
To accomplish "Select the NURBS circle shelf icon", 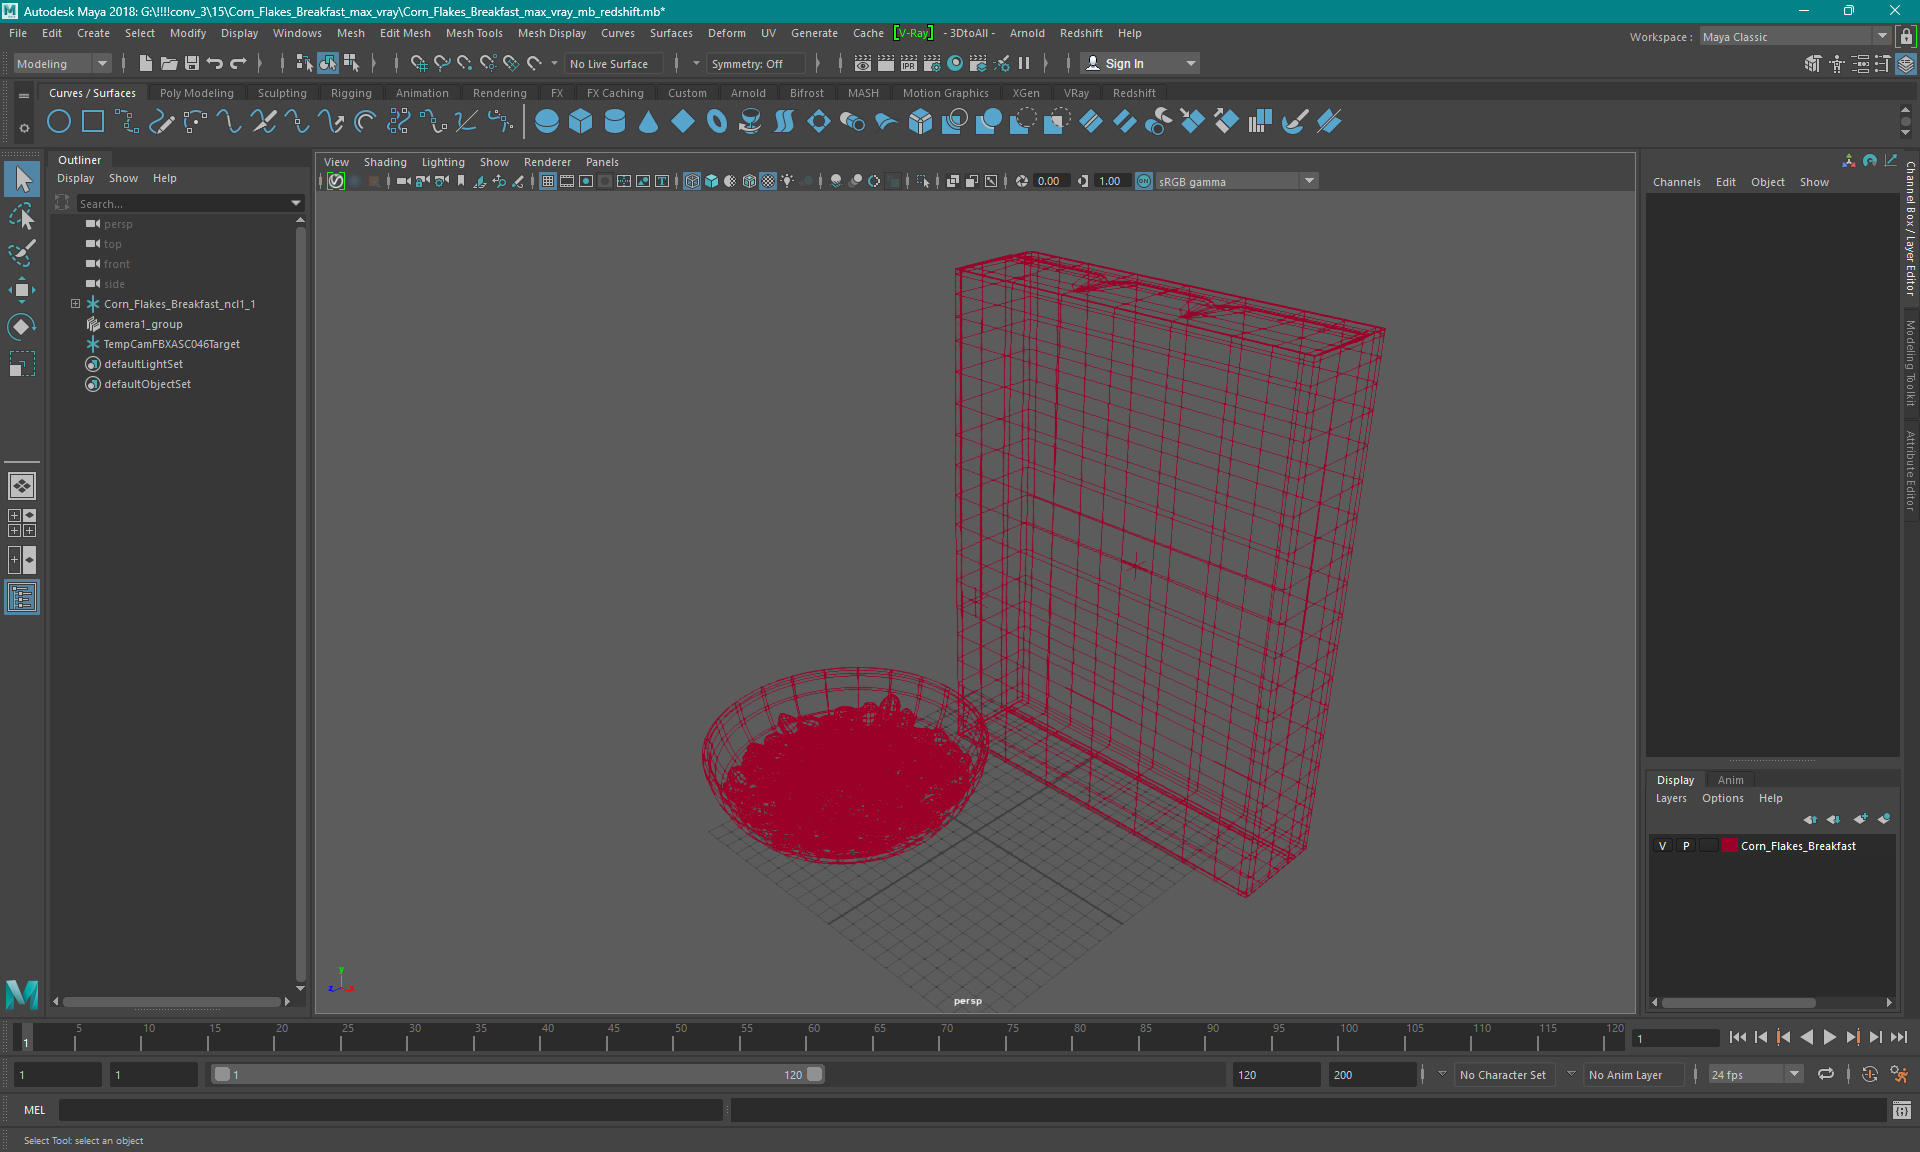I will point(59,122).
